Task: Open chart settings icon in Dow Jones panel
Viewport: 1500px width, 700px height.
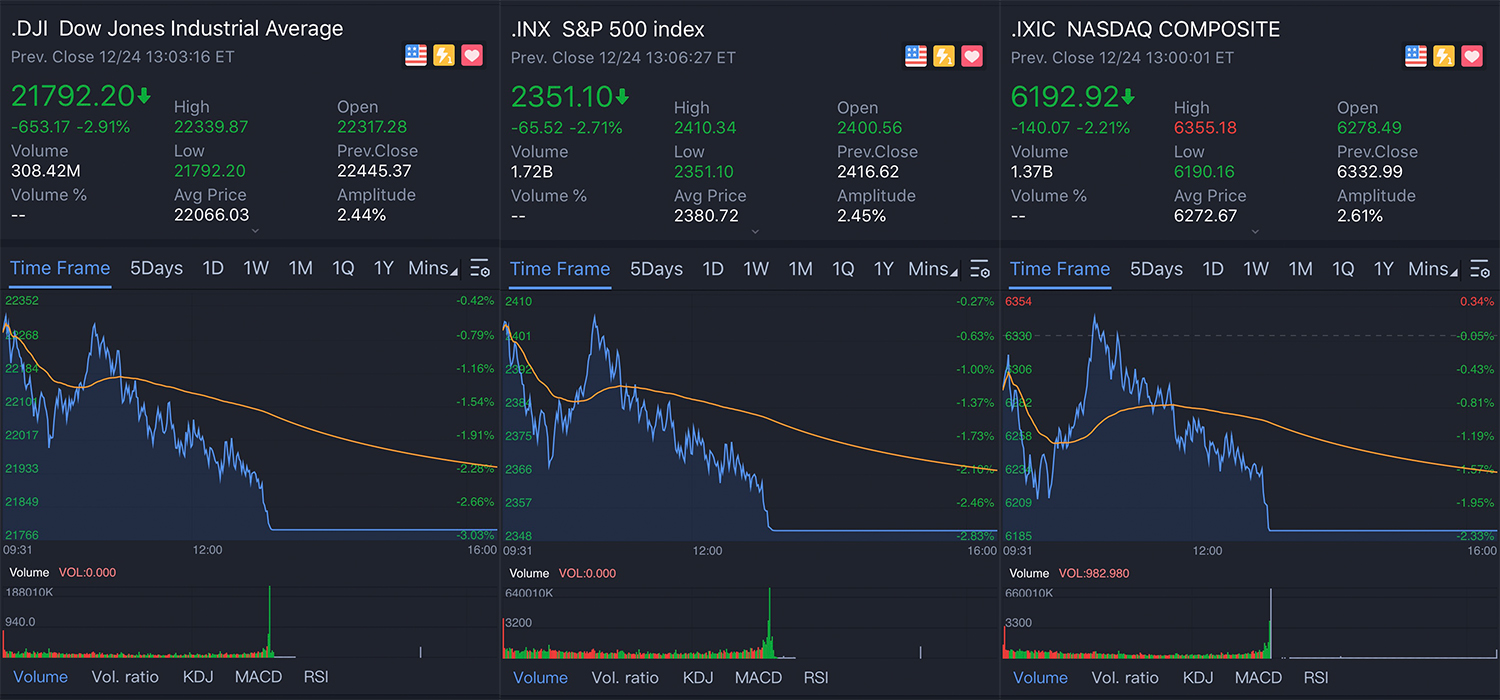Action: click(480, 268)
